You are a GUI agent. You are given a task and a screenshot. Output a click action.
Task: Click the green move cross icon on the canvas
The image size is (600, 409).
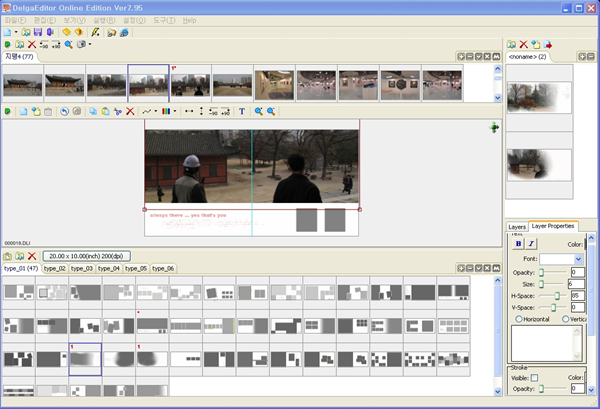click(494, 127)
